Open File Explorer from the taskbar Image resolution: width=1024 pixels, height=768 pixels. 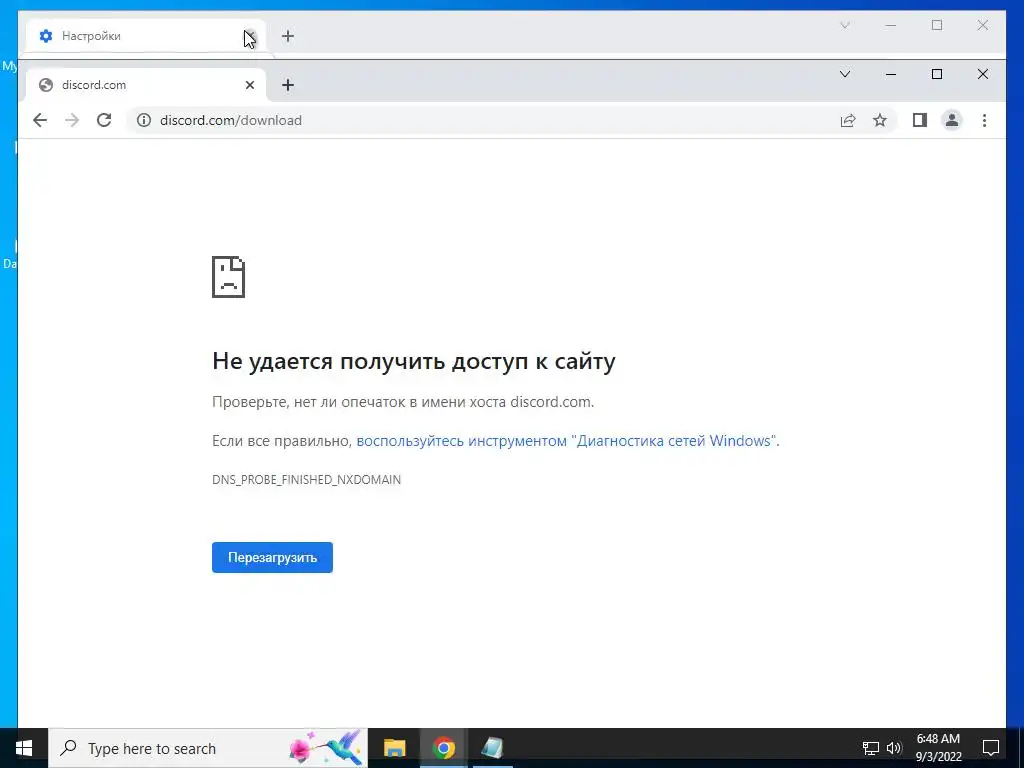[x=394, y=748]
